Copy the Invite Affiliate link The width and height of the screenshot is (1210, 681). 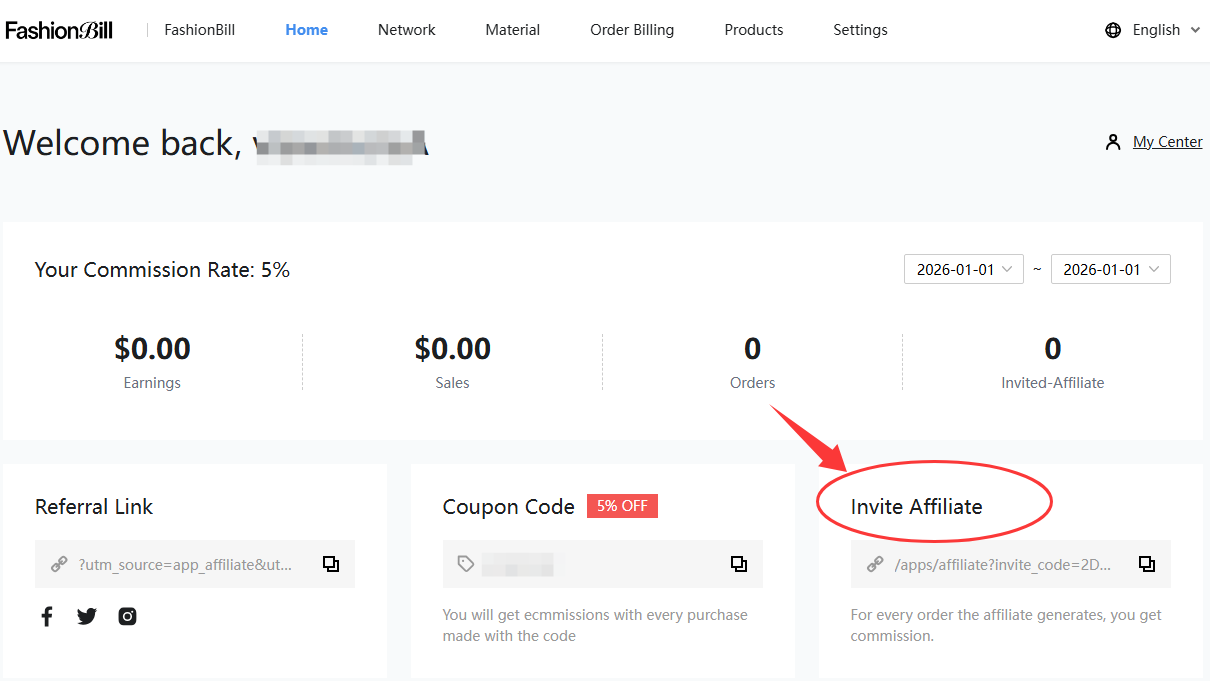(x=1147, y=564)
